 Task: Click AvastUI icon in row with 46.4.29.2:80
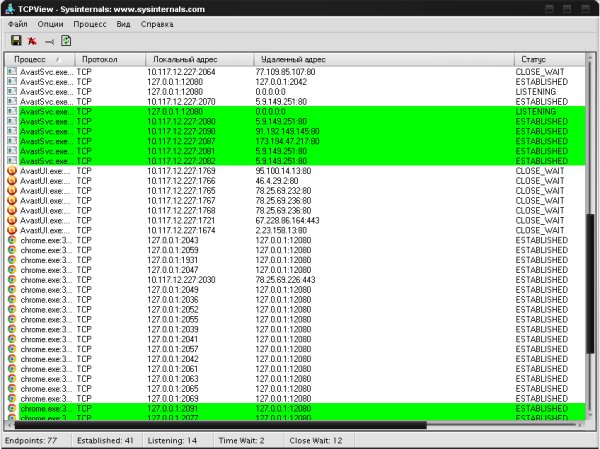tap(12, 181)
